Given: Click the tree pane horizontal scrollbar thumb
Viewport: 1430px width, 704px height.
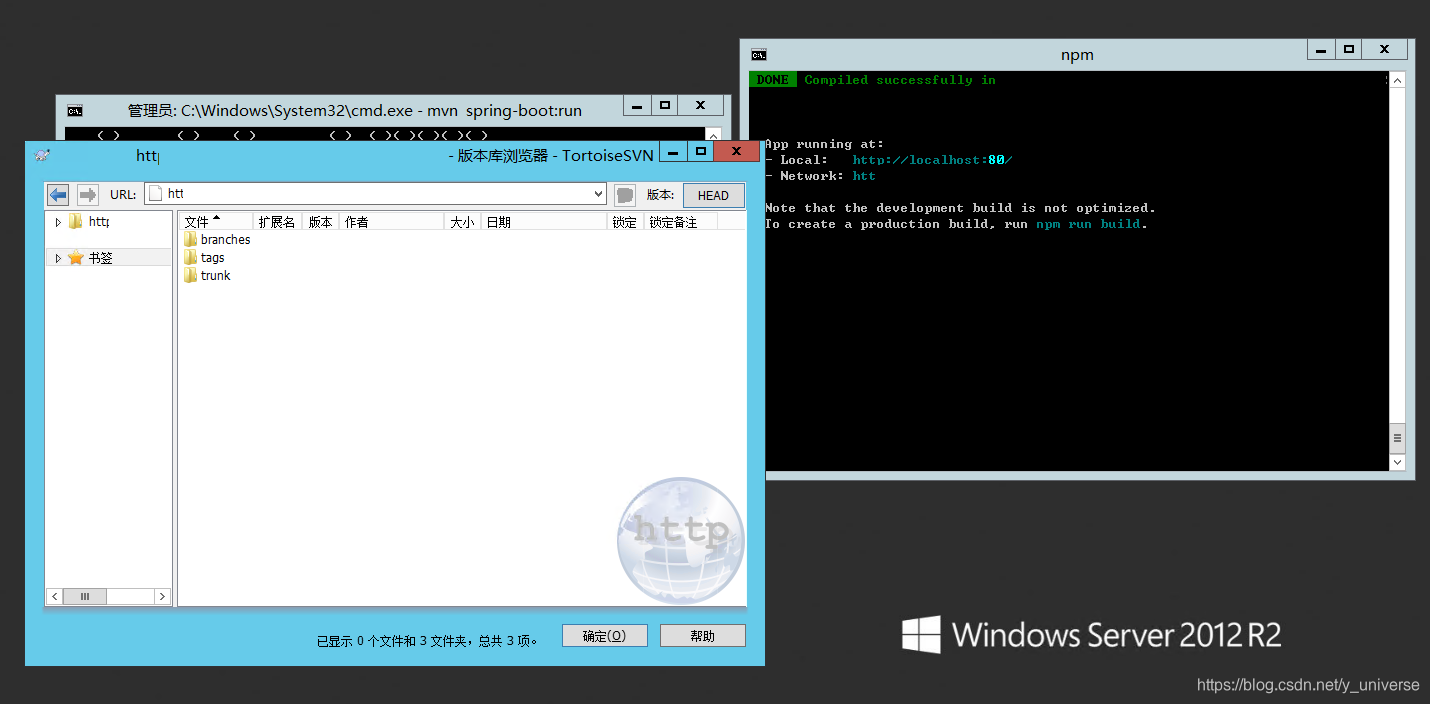Looking at the screenshot, I should [85, 596].
